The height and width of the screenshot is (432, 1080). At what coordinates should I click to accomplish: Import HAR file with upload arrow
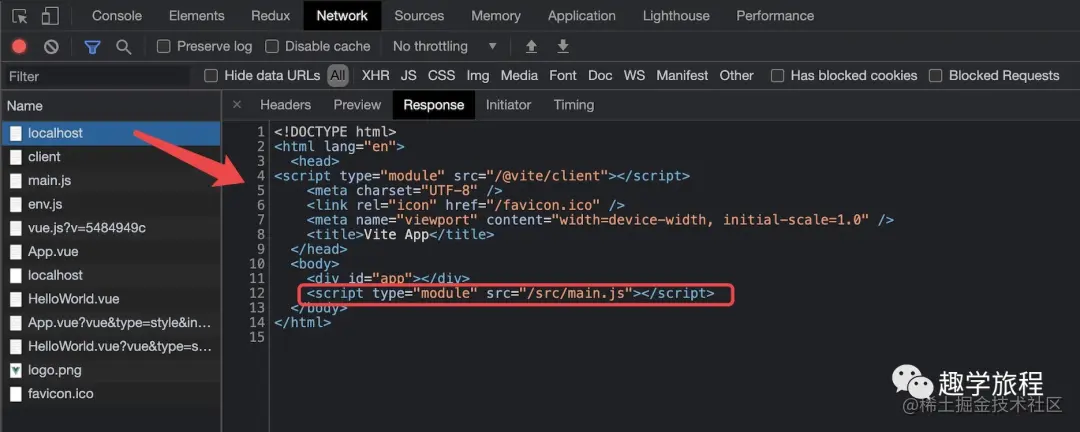(x=531, y=46)
